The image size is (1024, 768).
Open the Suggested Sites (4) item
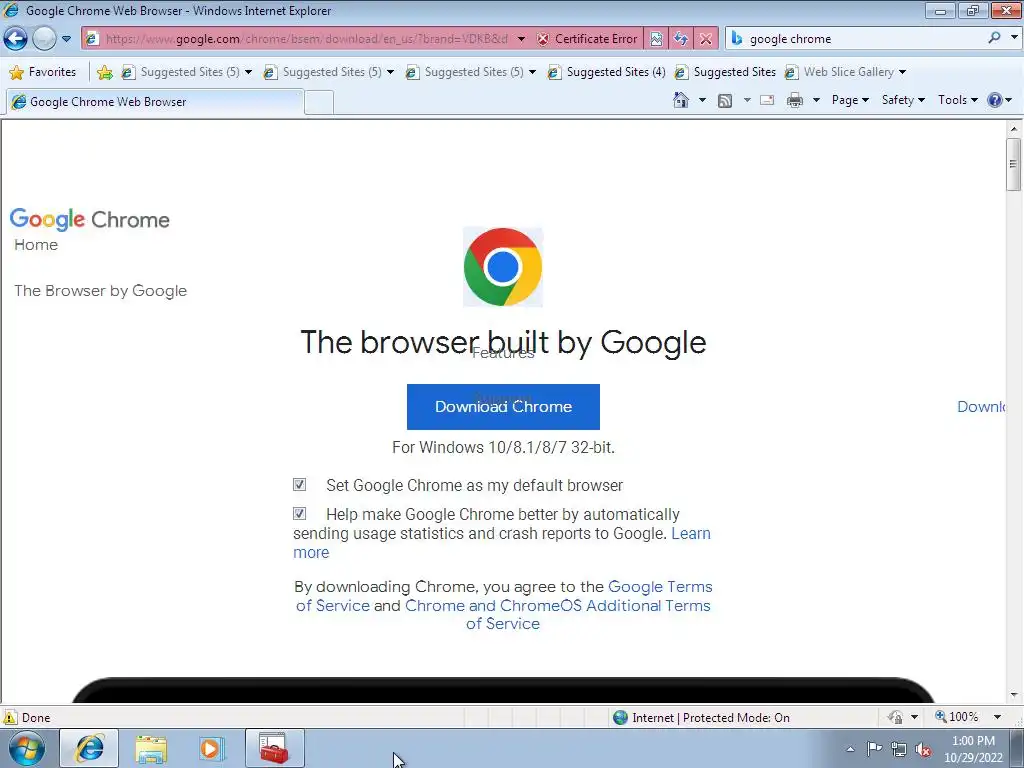607,72
